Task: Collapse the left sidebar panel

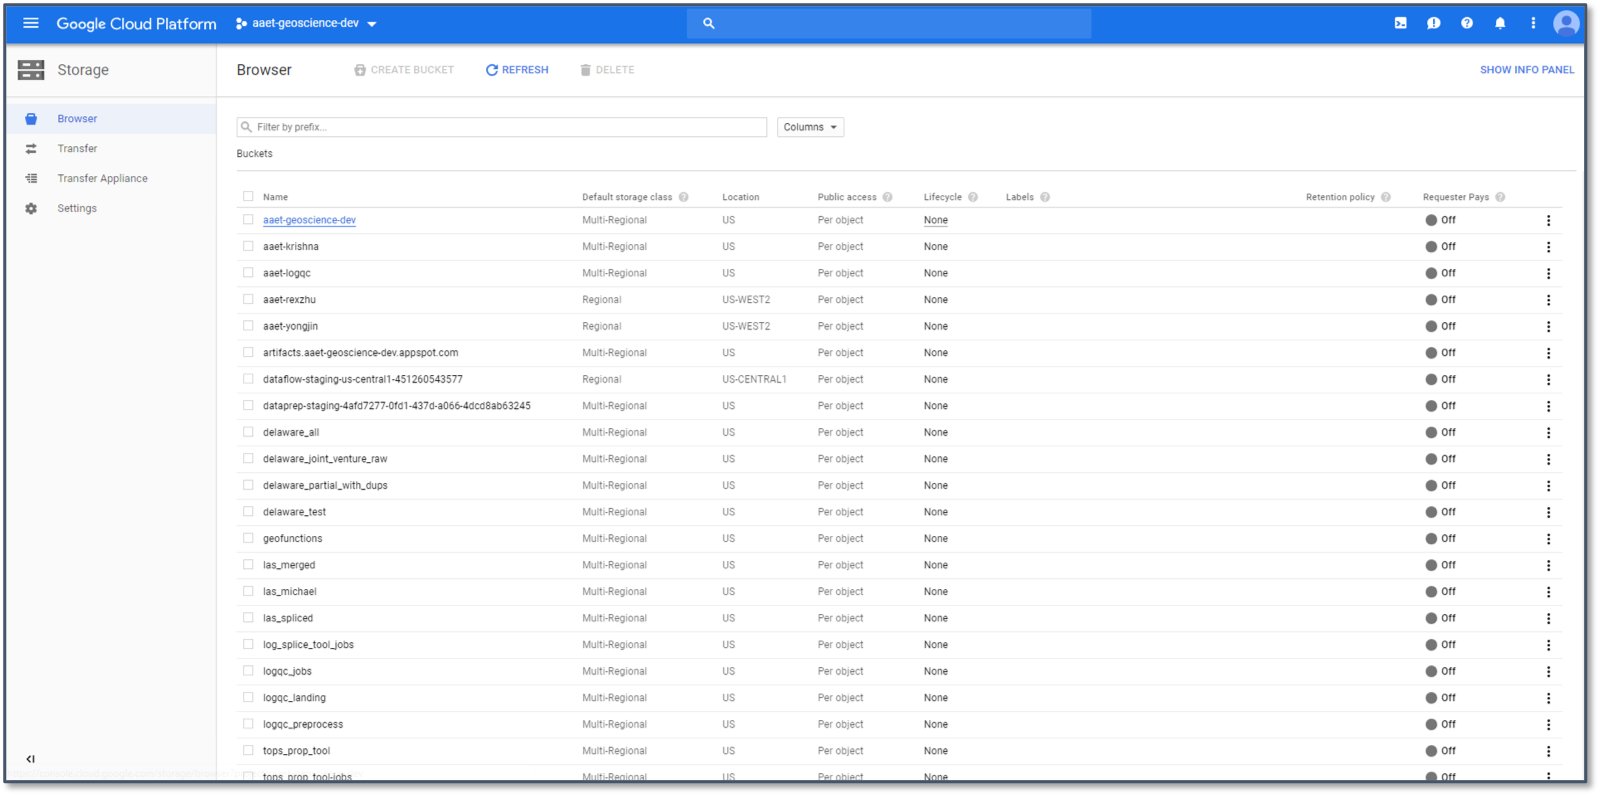Action: click(30, 759)
